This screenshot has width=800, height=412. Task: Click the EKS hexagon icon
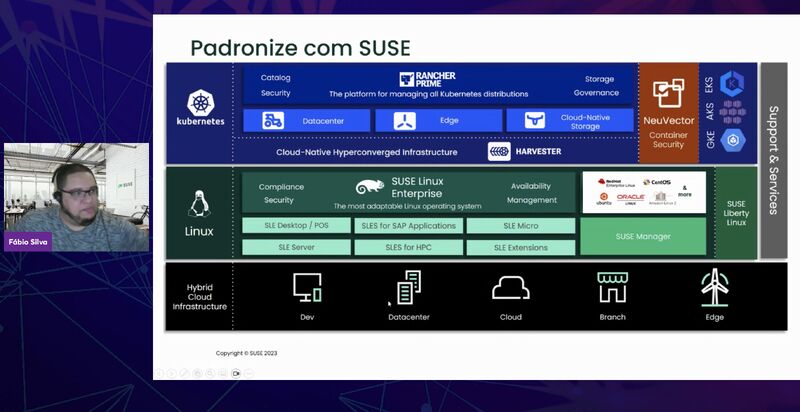(x=732, y=84)
